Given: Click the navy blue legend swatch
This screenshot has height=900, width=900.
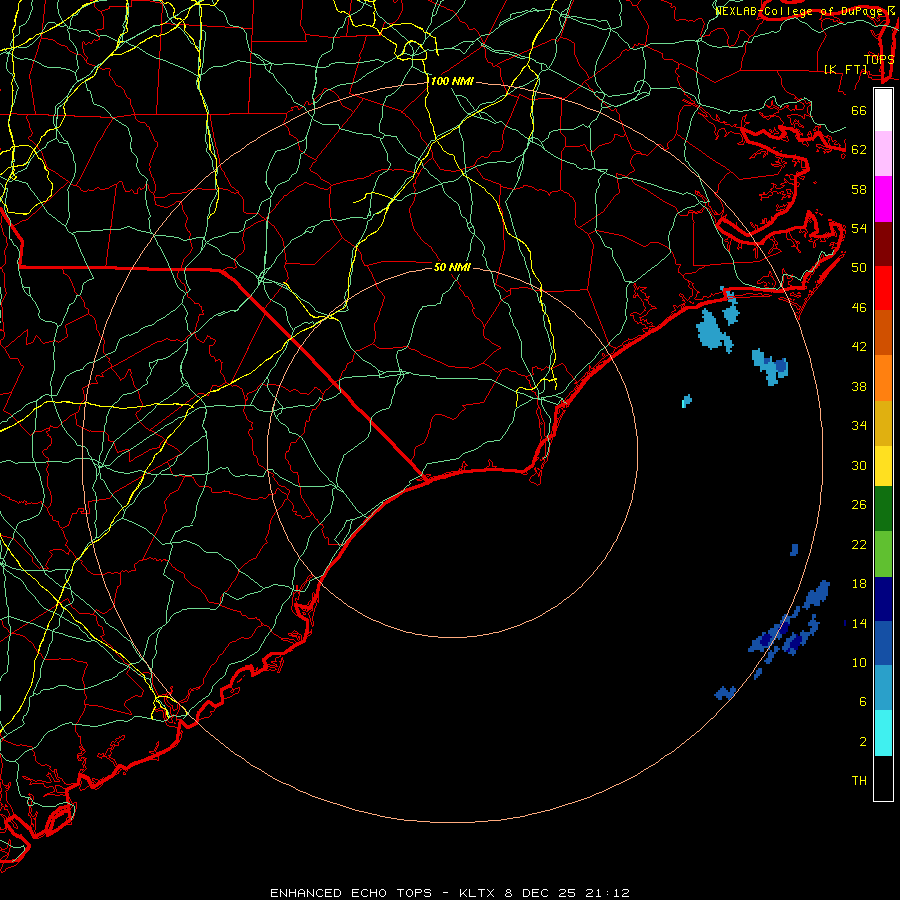Looking at the screenshot, I should (883, 599).
